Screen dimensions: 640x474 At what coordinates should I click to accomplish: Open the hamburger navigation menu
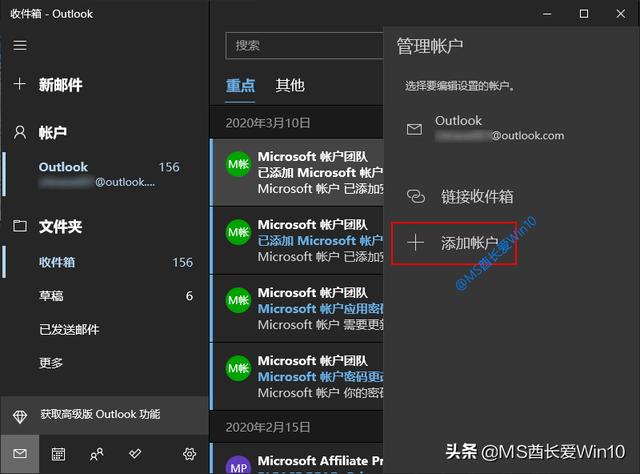coord(20,45)
